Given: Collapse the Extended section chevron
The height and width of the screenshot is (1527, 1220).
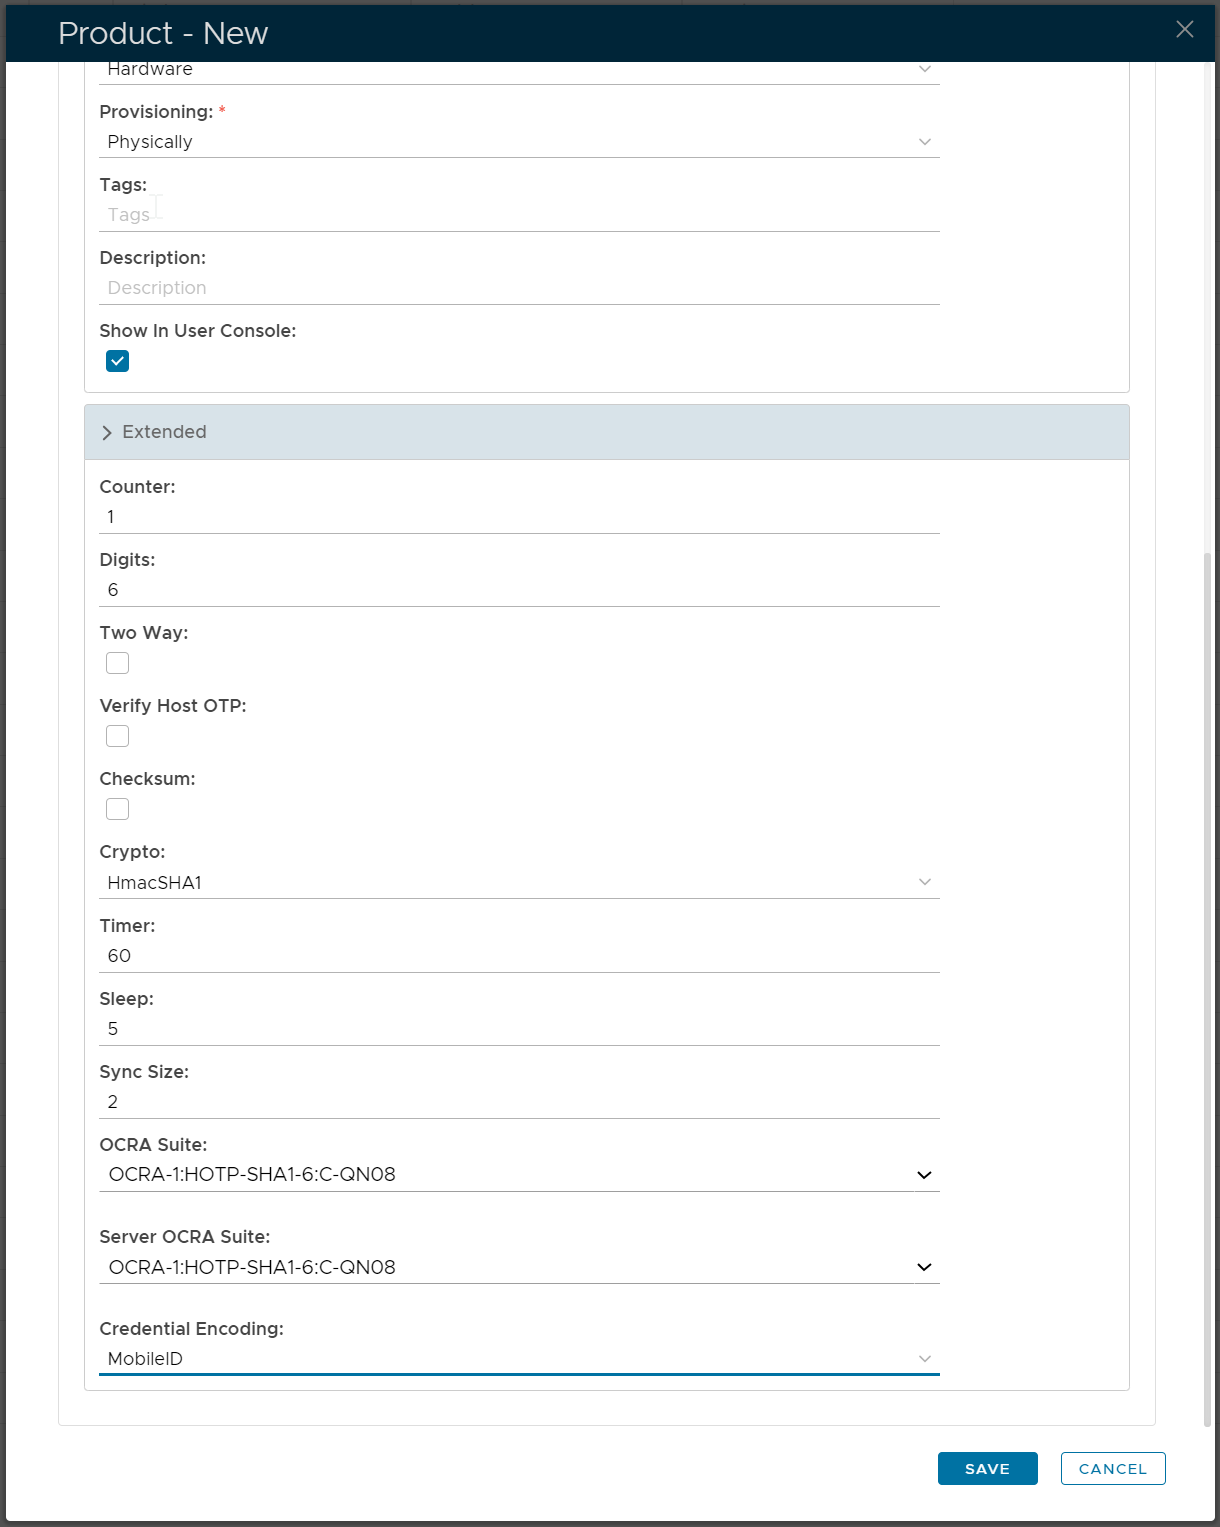Looking at the screenshot, I should point(107,433).
